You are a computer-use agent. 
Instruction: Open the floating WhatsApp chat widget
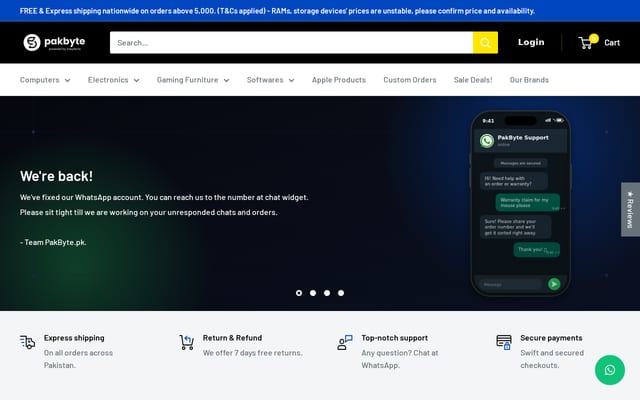pos(610,370)
